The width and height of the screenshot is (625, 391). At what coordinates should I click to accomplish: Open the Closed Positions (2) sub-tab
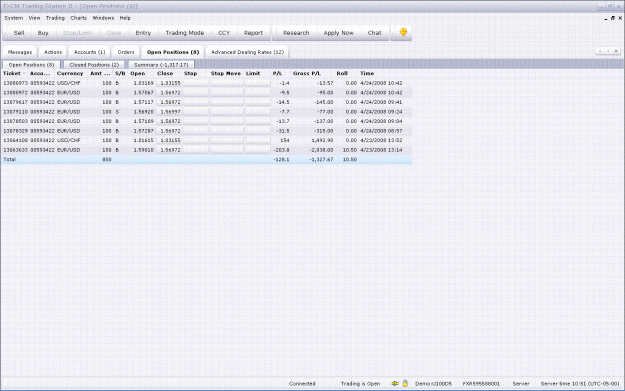point(94,65)
